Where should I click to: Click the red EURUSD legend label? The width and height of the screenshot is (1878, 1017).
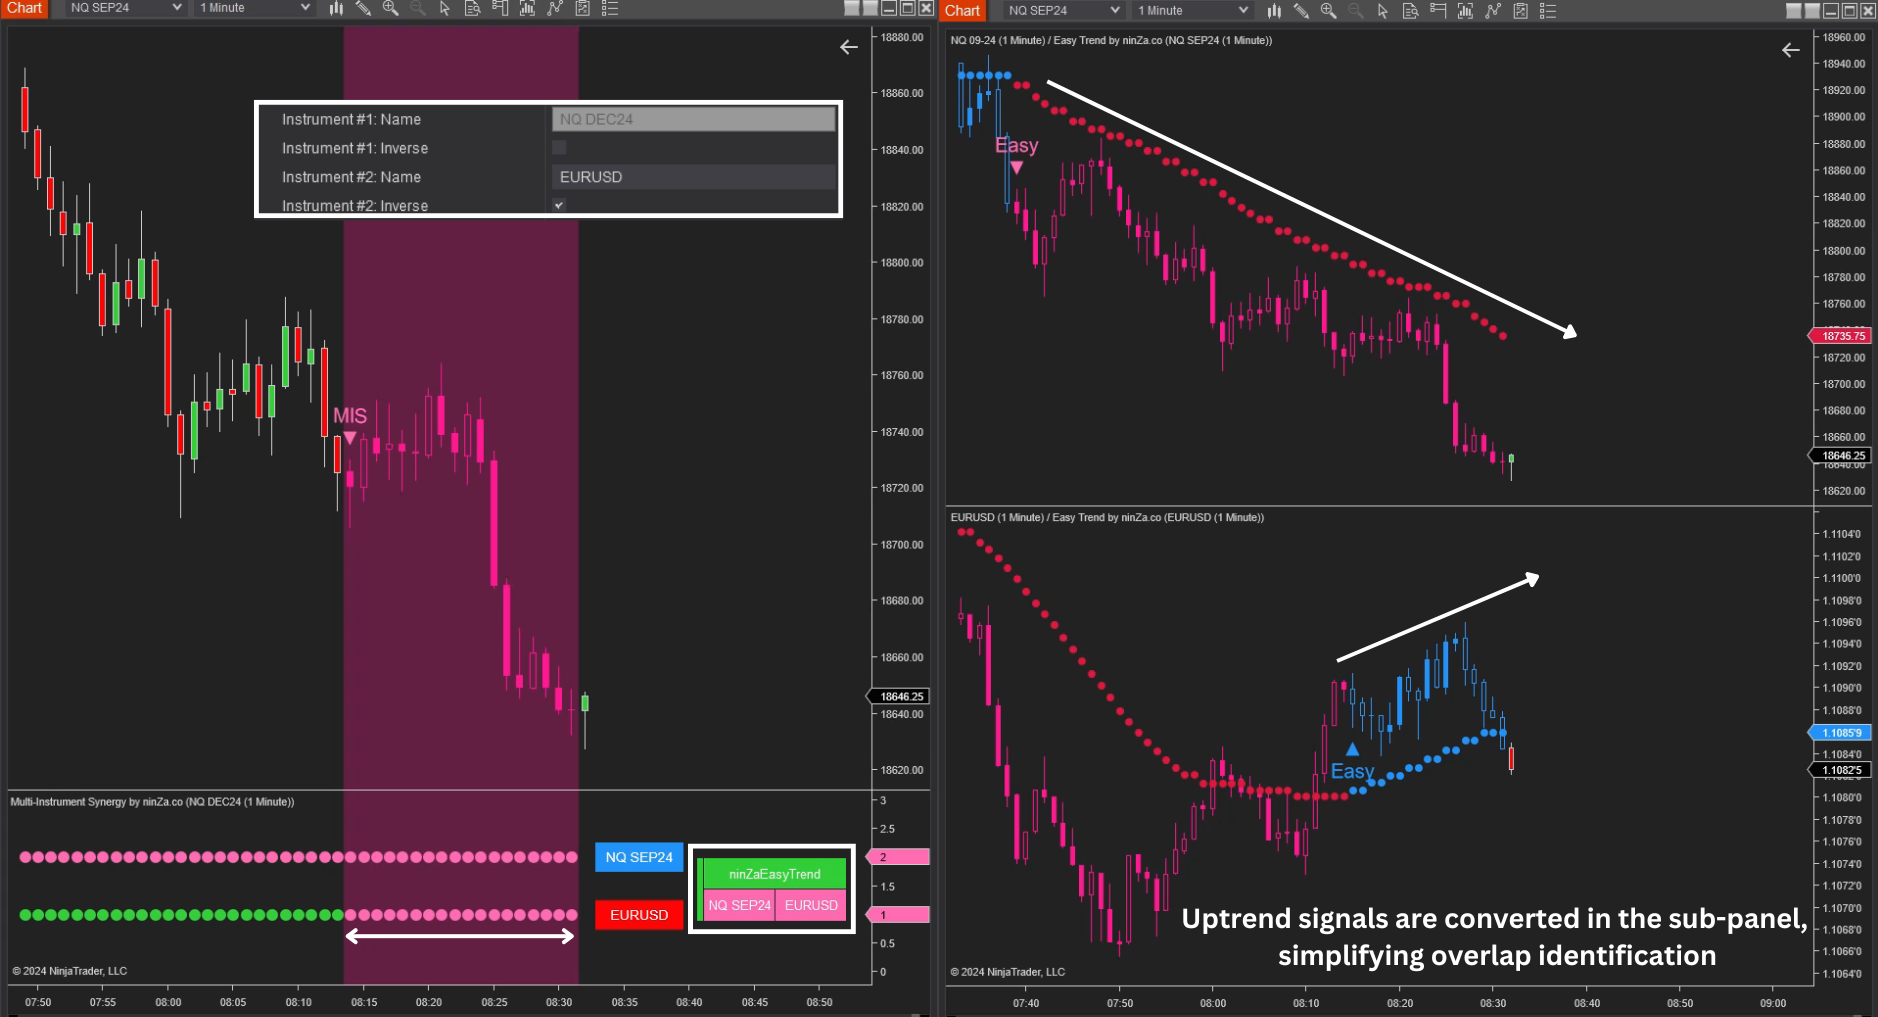click(x=639, y=914)
